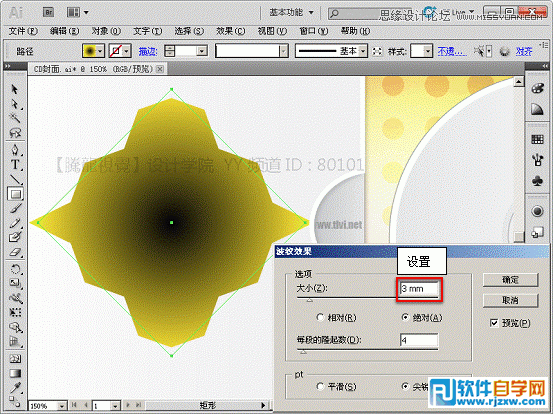Open the 对象 menu
The height and width of the screenshot is (414, 553).
point(106,31)
